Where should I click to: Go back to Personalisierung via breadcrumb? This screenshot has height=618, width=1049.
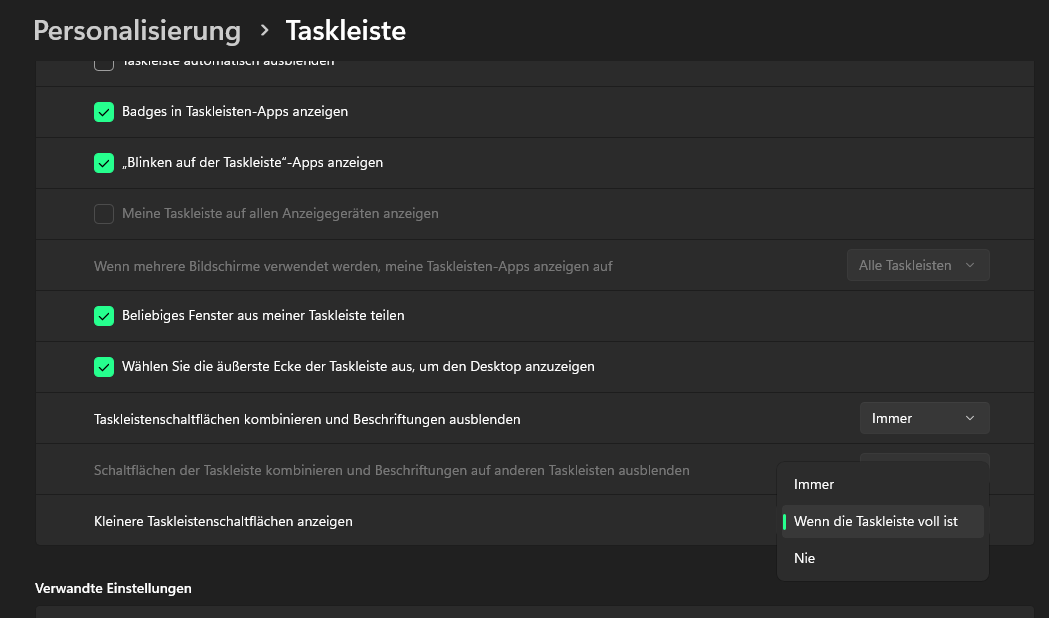[137, 31]
